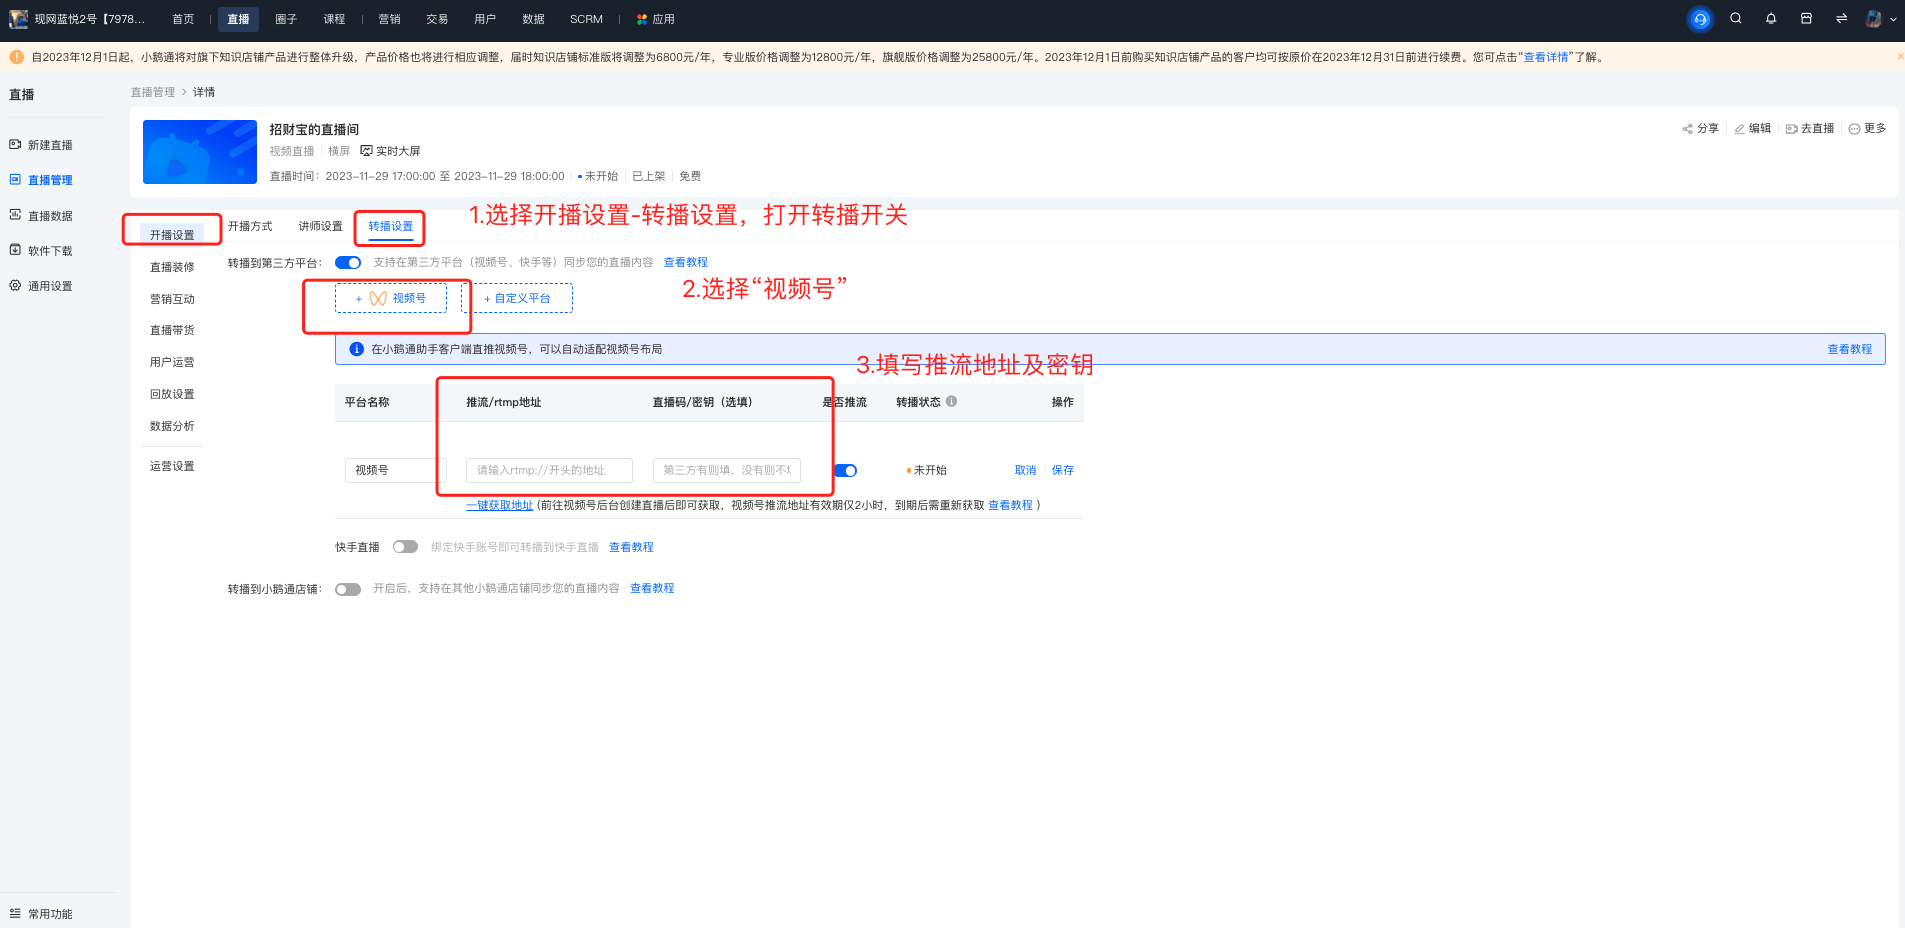Open the notification bell
This screenshot has height=928, width=1905.
tap(1771, 19)
